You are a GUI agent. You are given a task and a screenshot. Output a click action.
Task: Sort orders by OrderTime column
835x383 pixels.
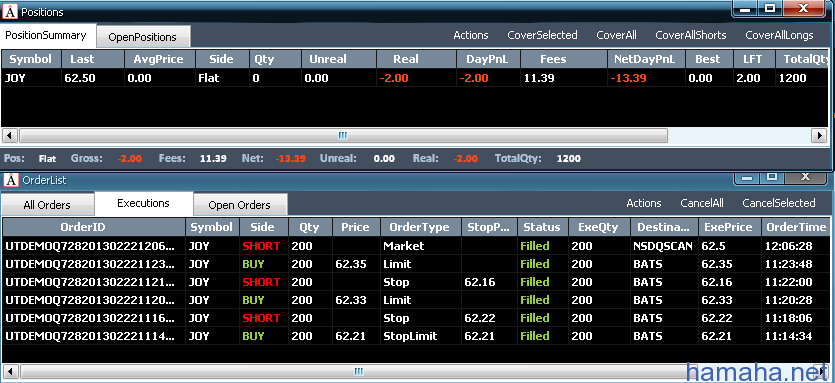[x=796, y=227]
